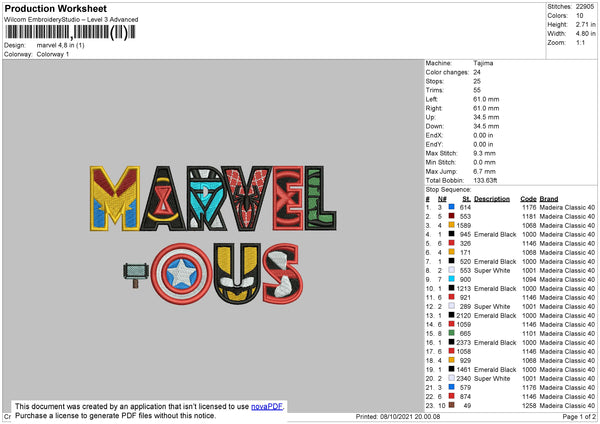Click the 'Colorway 1' value
The height and width of the screenshot is (424, 600).
point(53,54)
